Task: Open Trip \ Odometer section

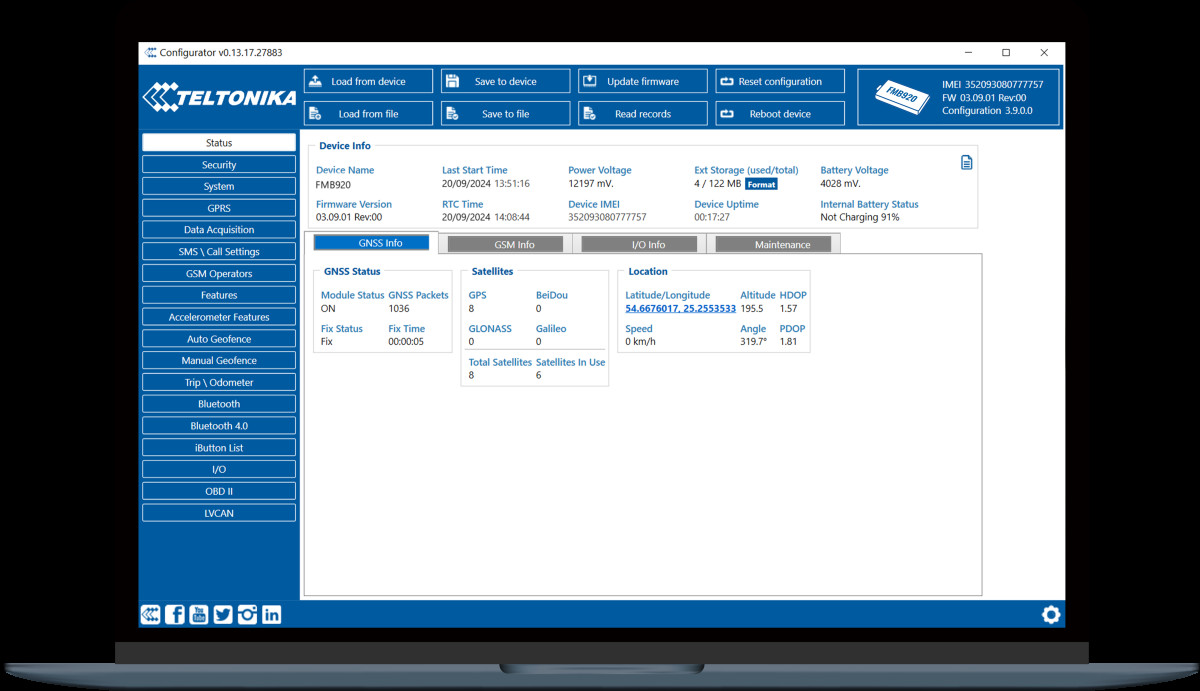Action: 219,382
